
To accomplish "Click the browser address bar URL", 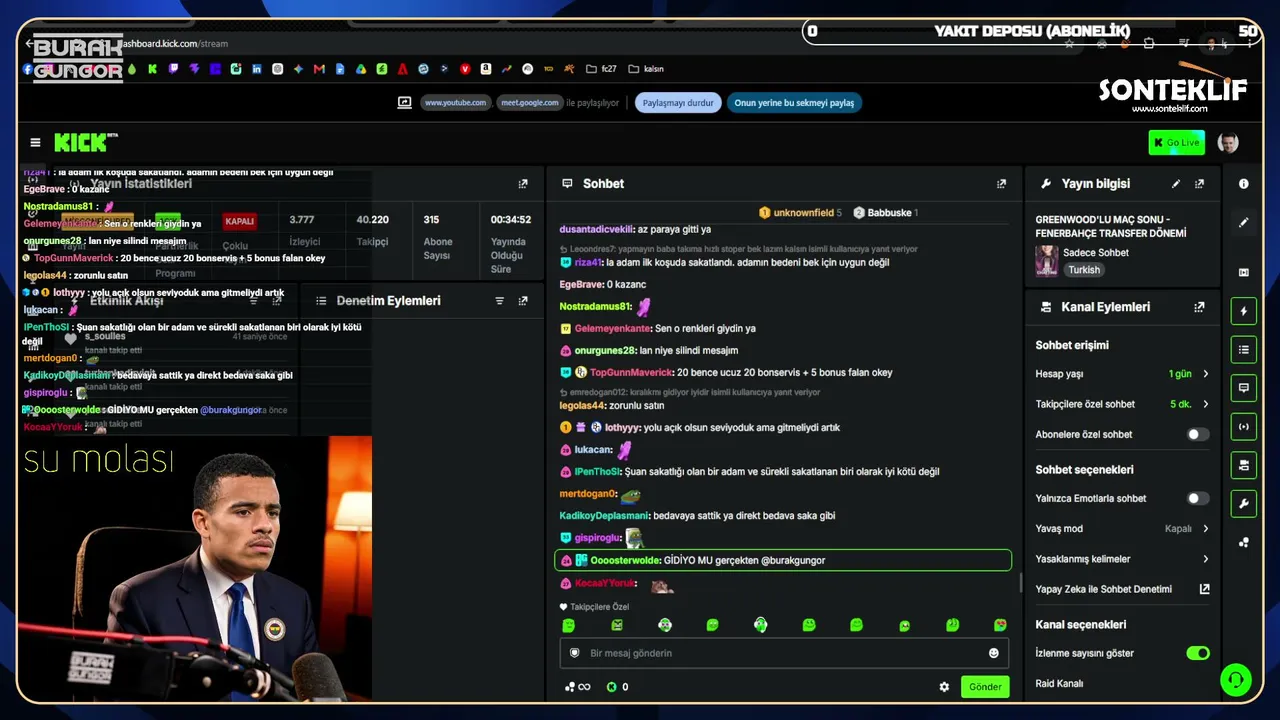I will point(174,44).
